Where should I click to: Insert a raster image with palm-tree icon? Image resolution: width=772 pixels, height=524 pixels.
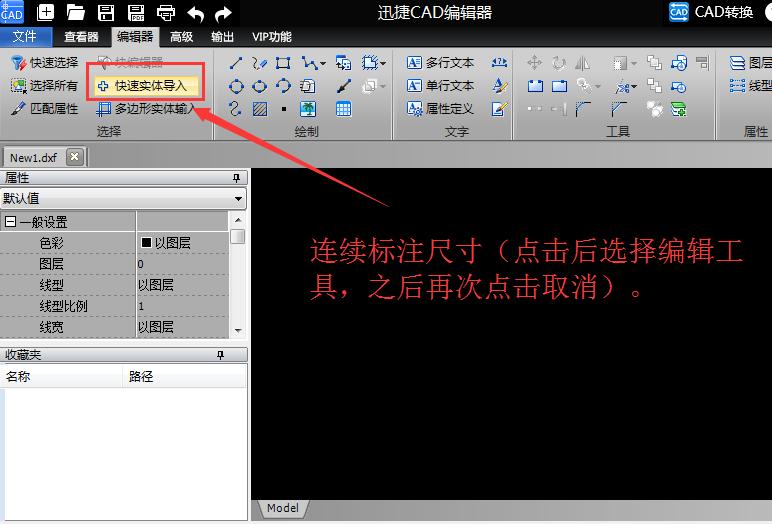[308, 109]
